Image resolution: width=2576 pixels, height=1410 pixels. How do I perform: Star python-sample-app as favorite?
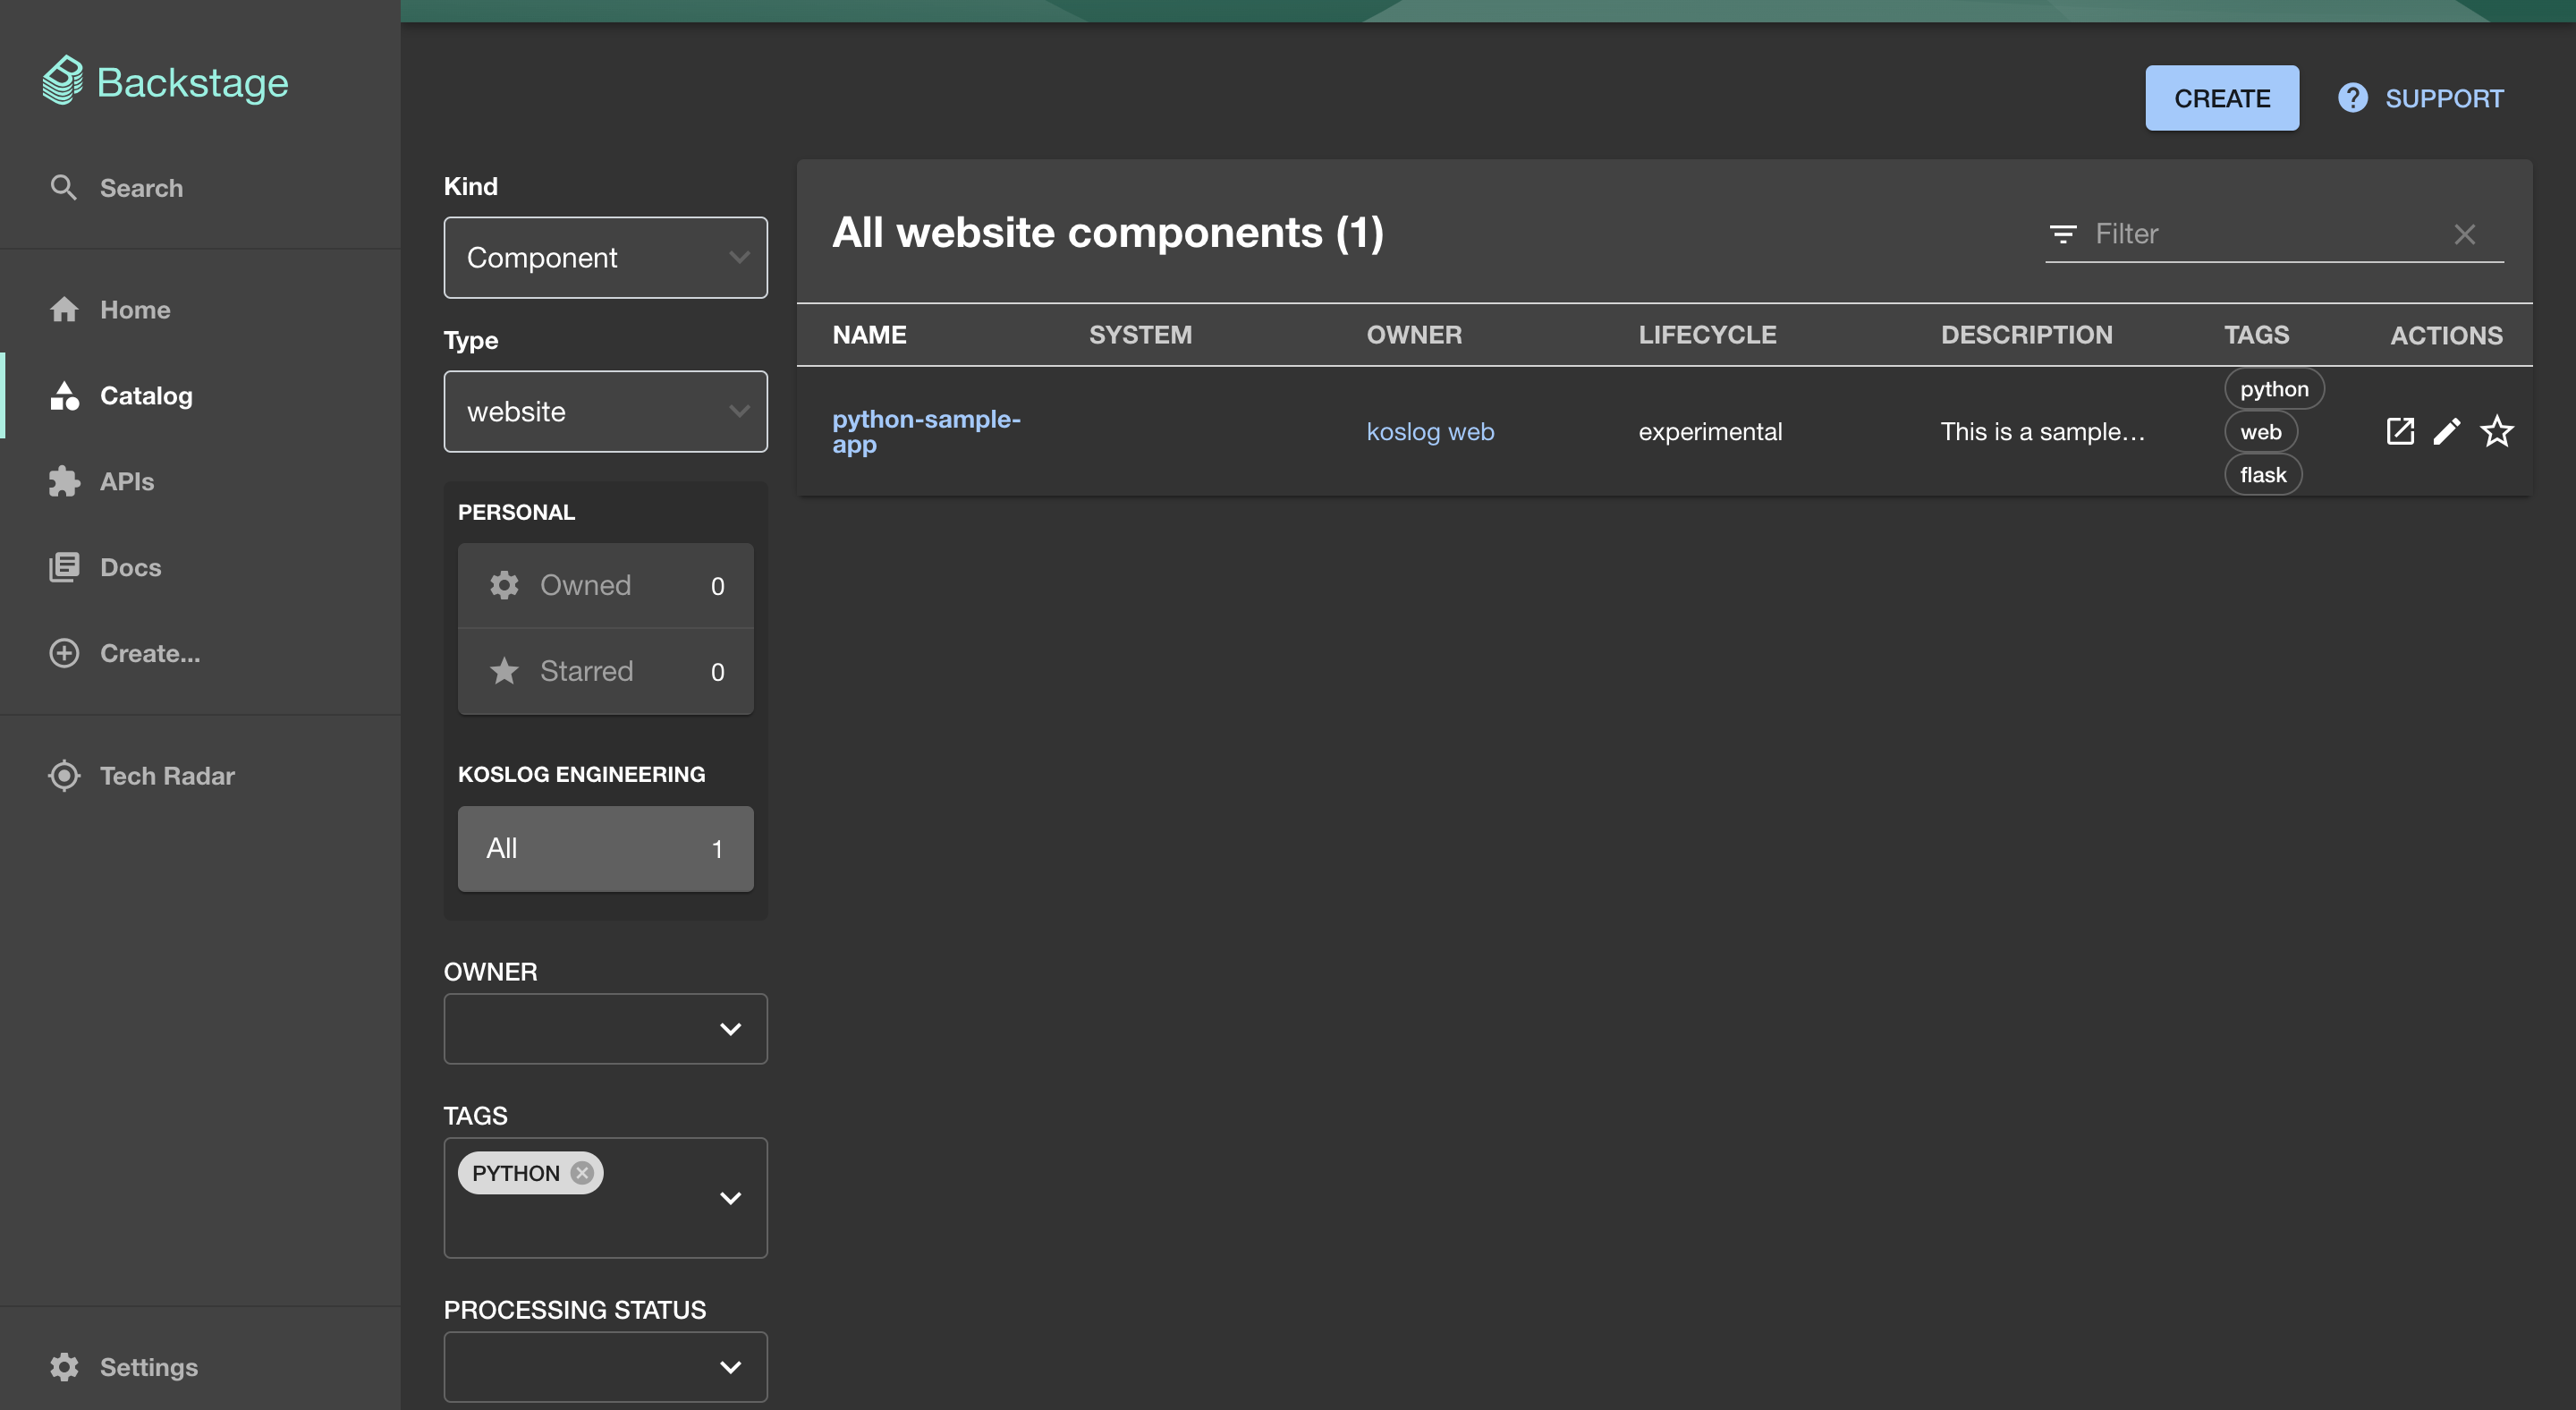2496,431
